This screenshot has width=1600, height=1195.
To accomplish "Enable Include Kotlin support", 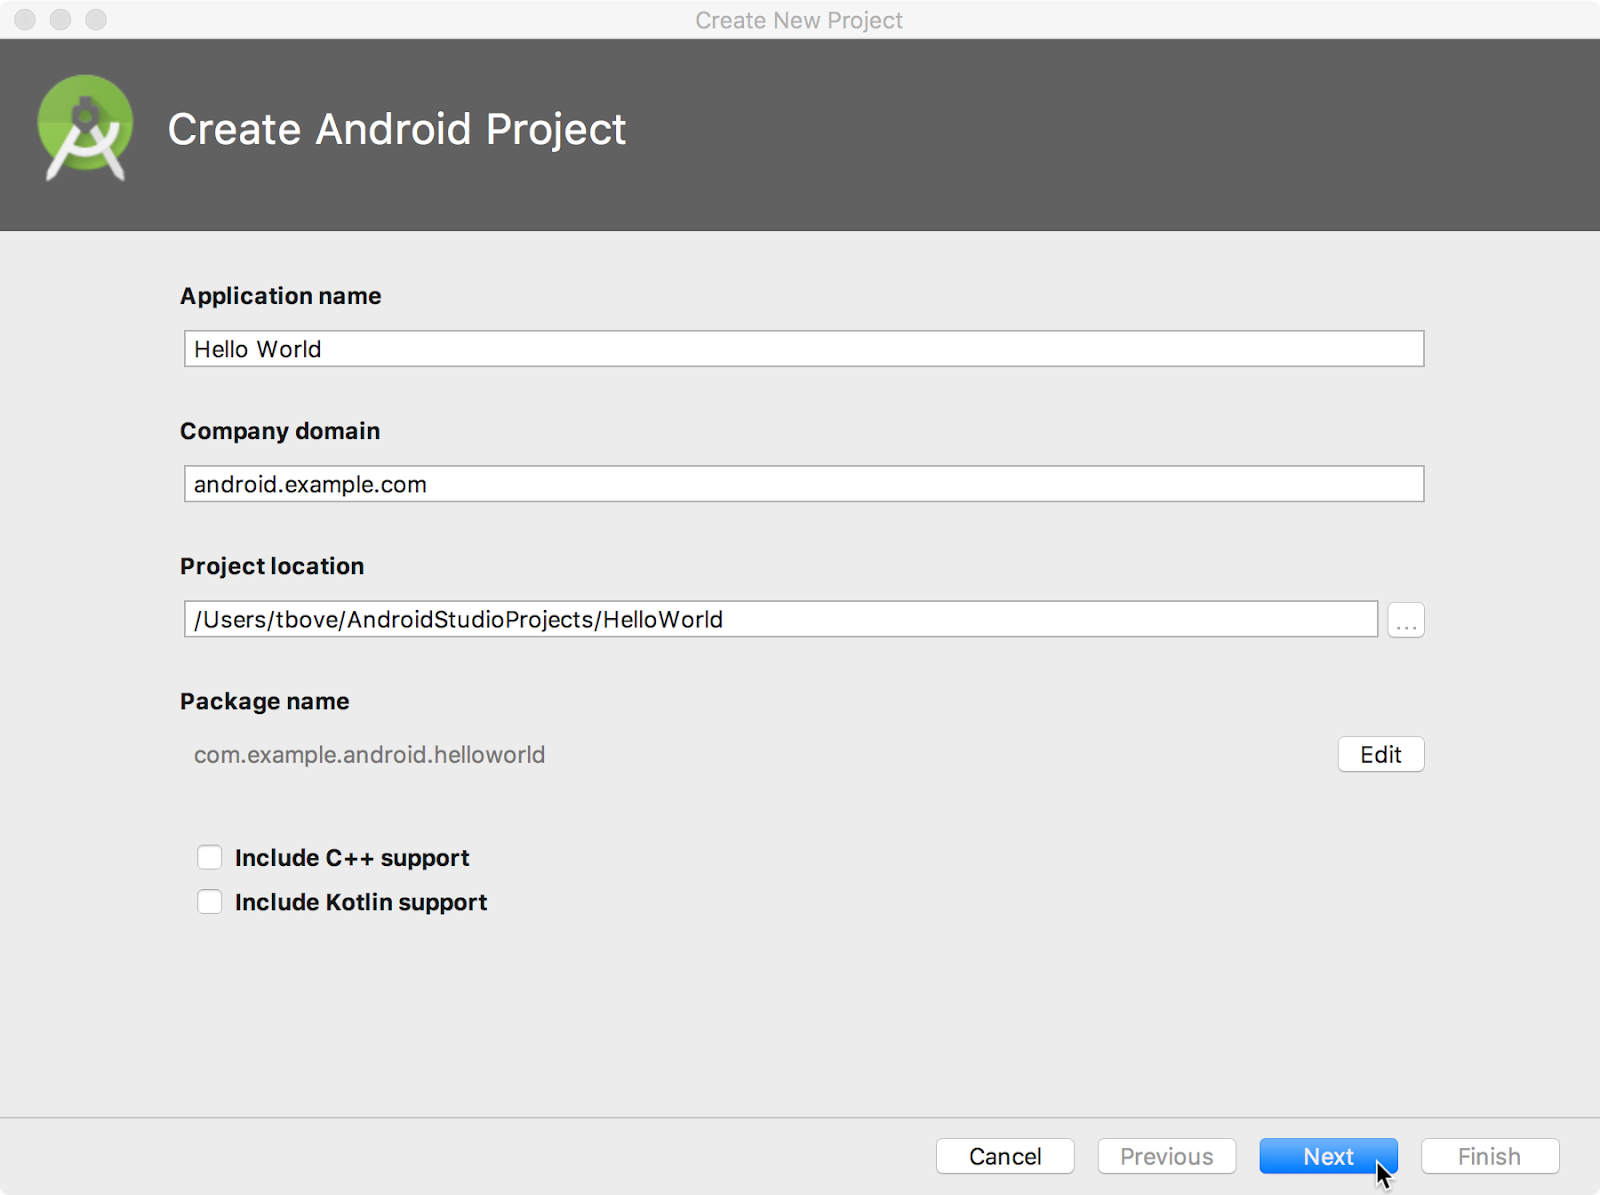I will 210,901.
